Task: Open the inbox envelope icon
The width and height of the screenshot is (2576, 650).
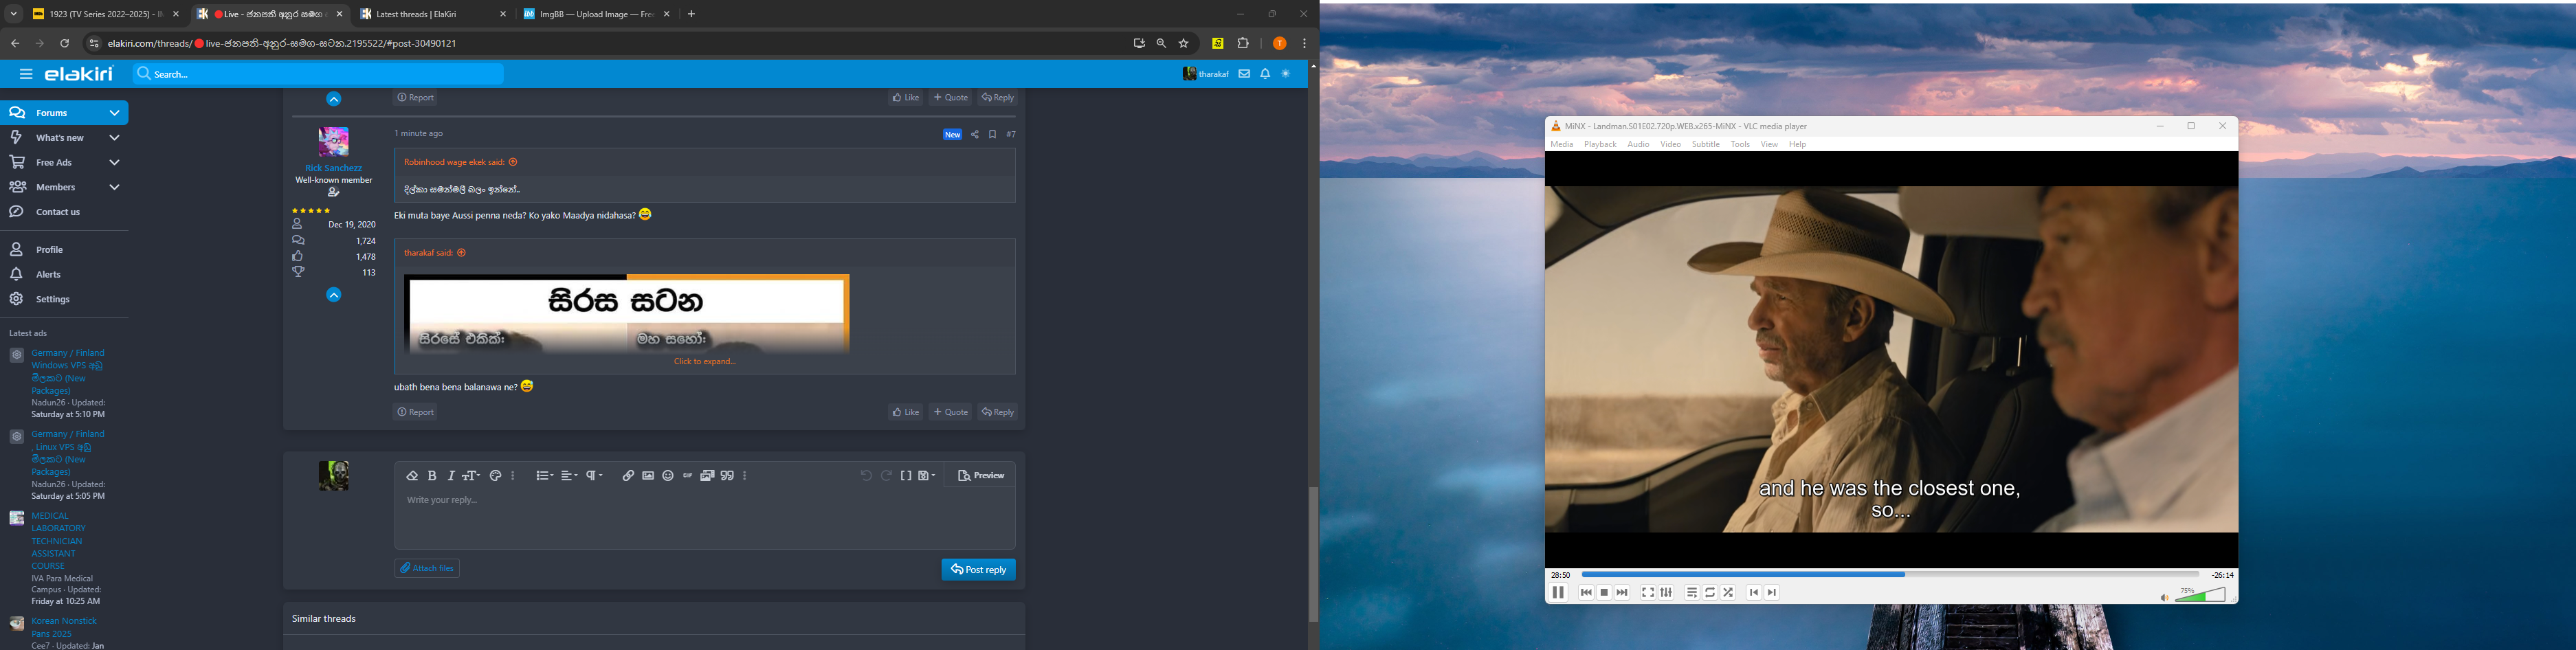Action: [x=1244, y=74]
